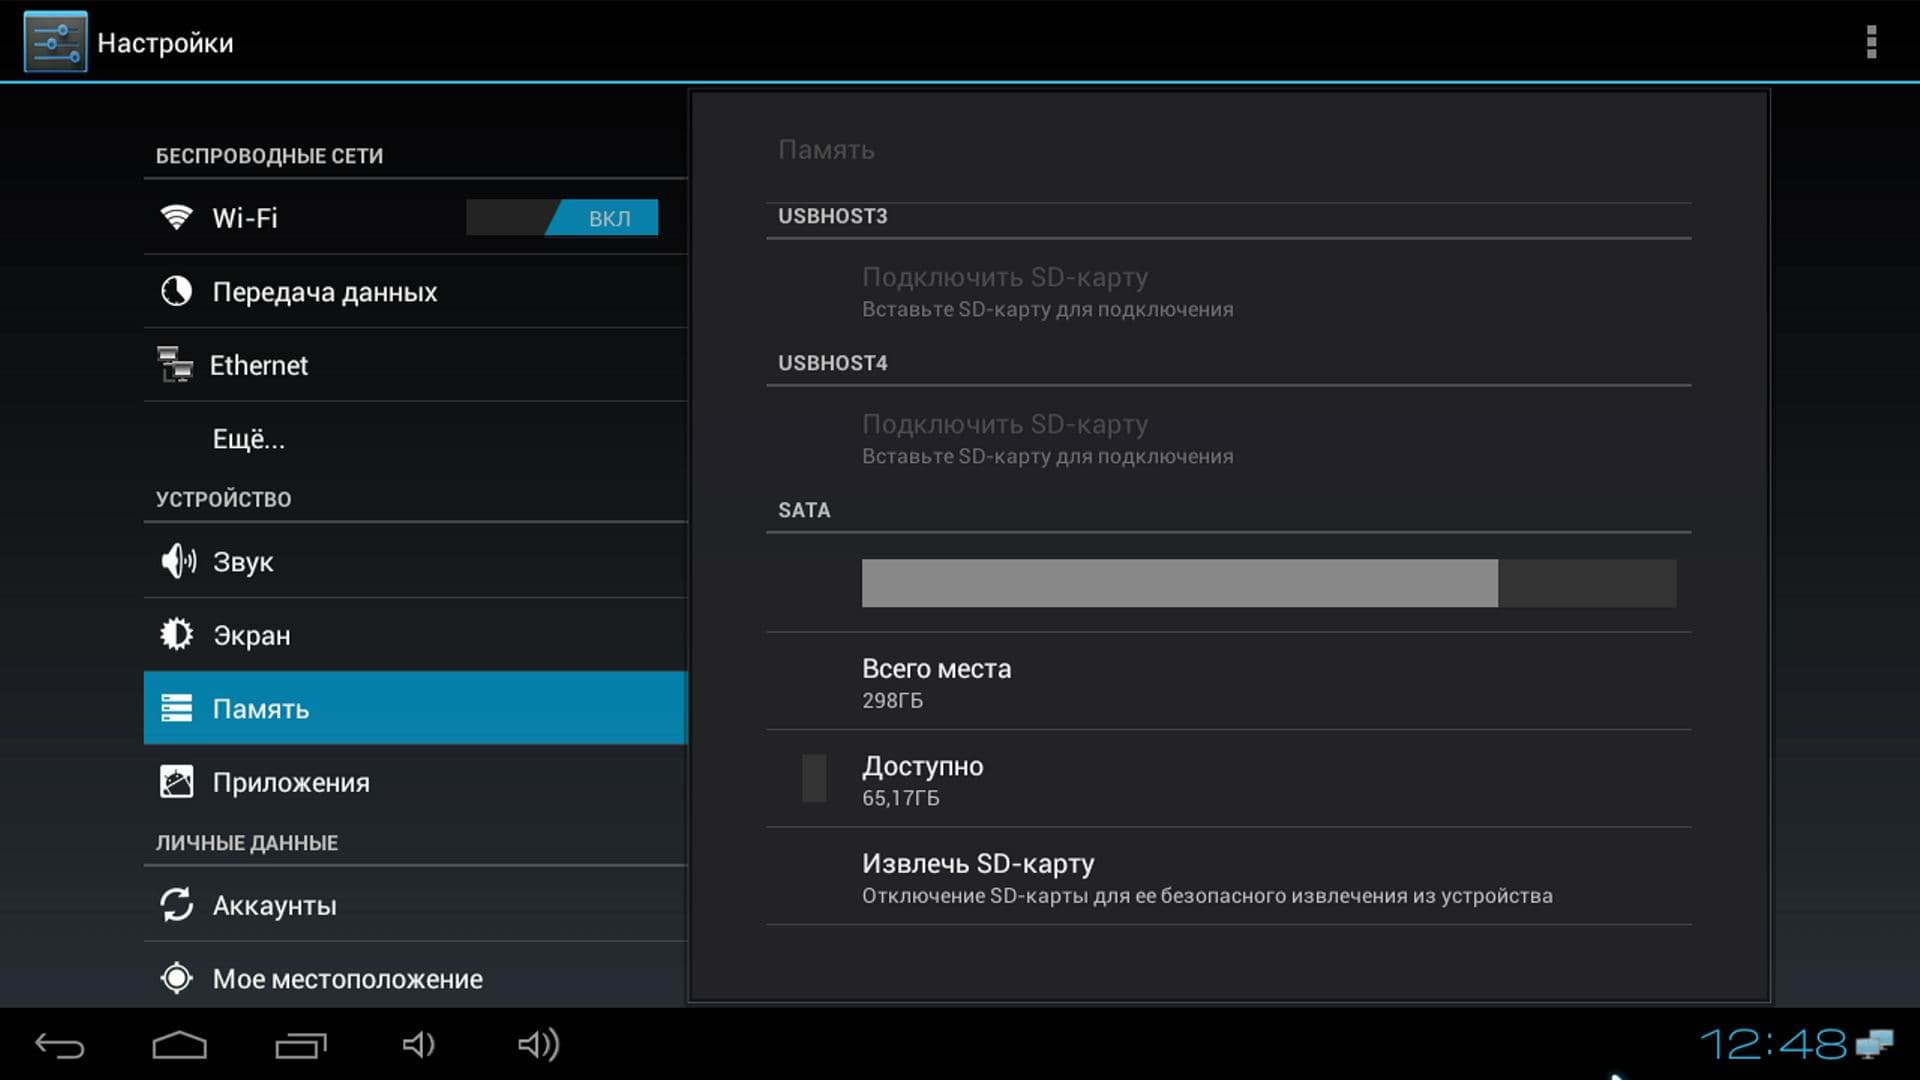Click the Ethernet network icon
This screenshot has height=1080, width=1920.
click(175, 365)
